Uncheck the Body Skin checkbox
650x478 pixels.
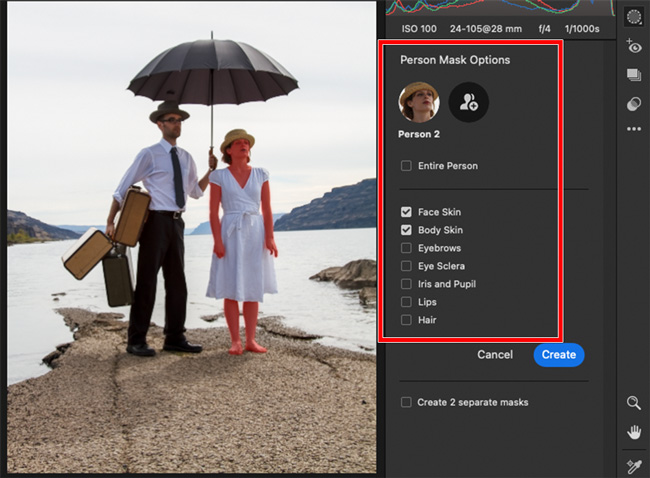click(406, 230)
